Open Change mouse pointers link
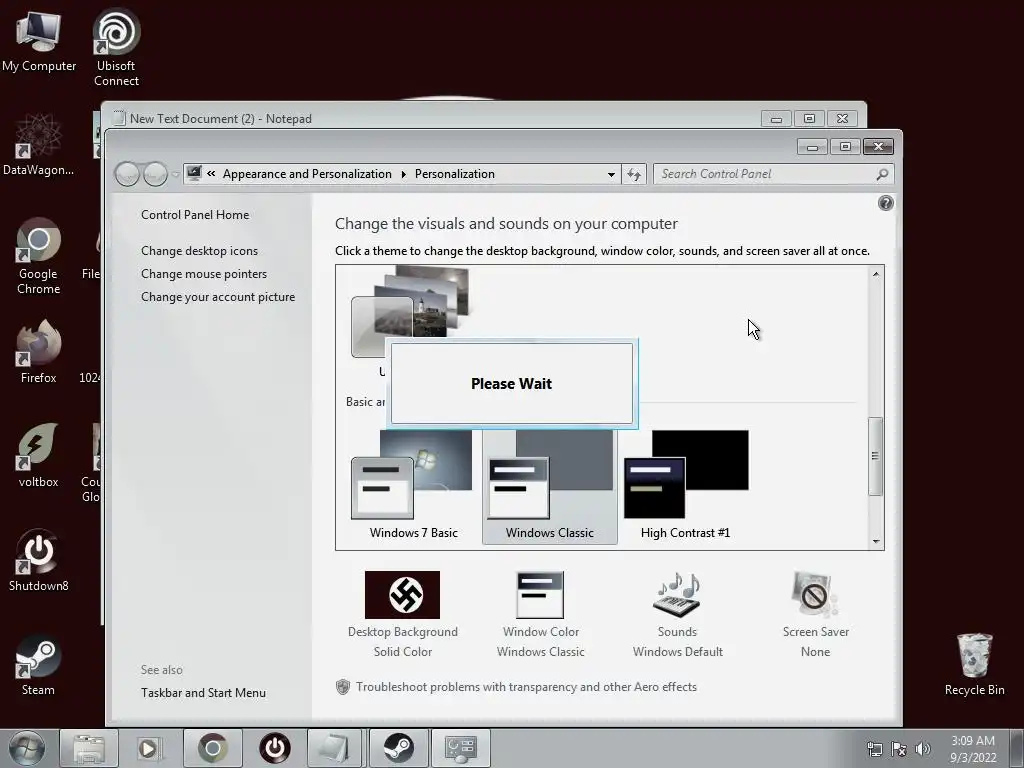 coord(204,274)
